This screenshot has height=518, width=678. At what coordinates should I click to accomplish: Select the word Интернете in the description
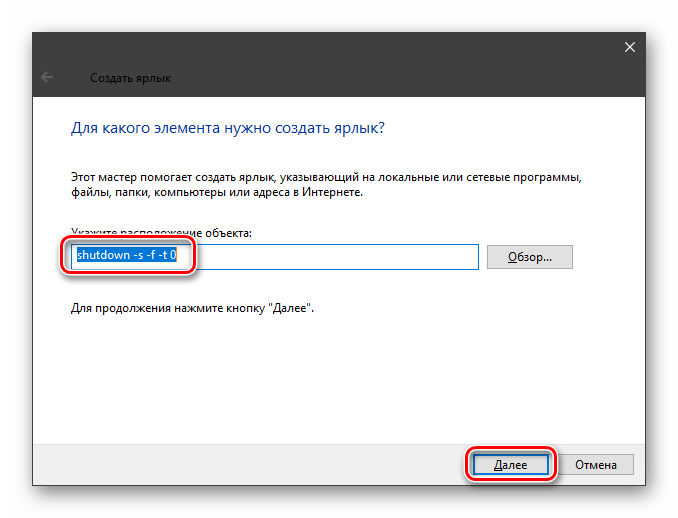click(x=332, y=192)
